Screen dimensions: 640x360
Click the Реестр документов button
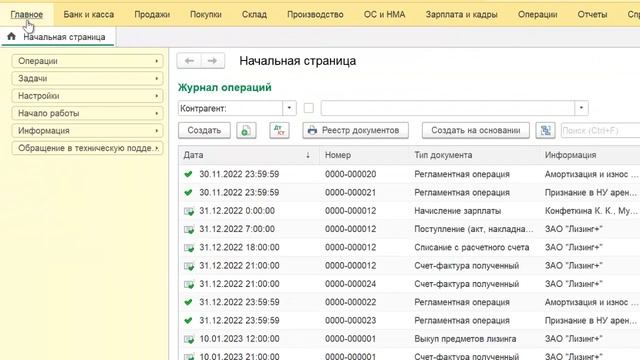pos(356,131)
